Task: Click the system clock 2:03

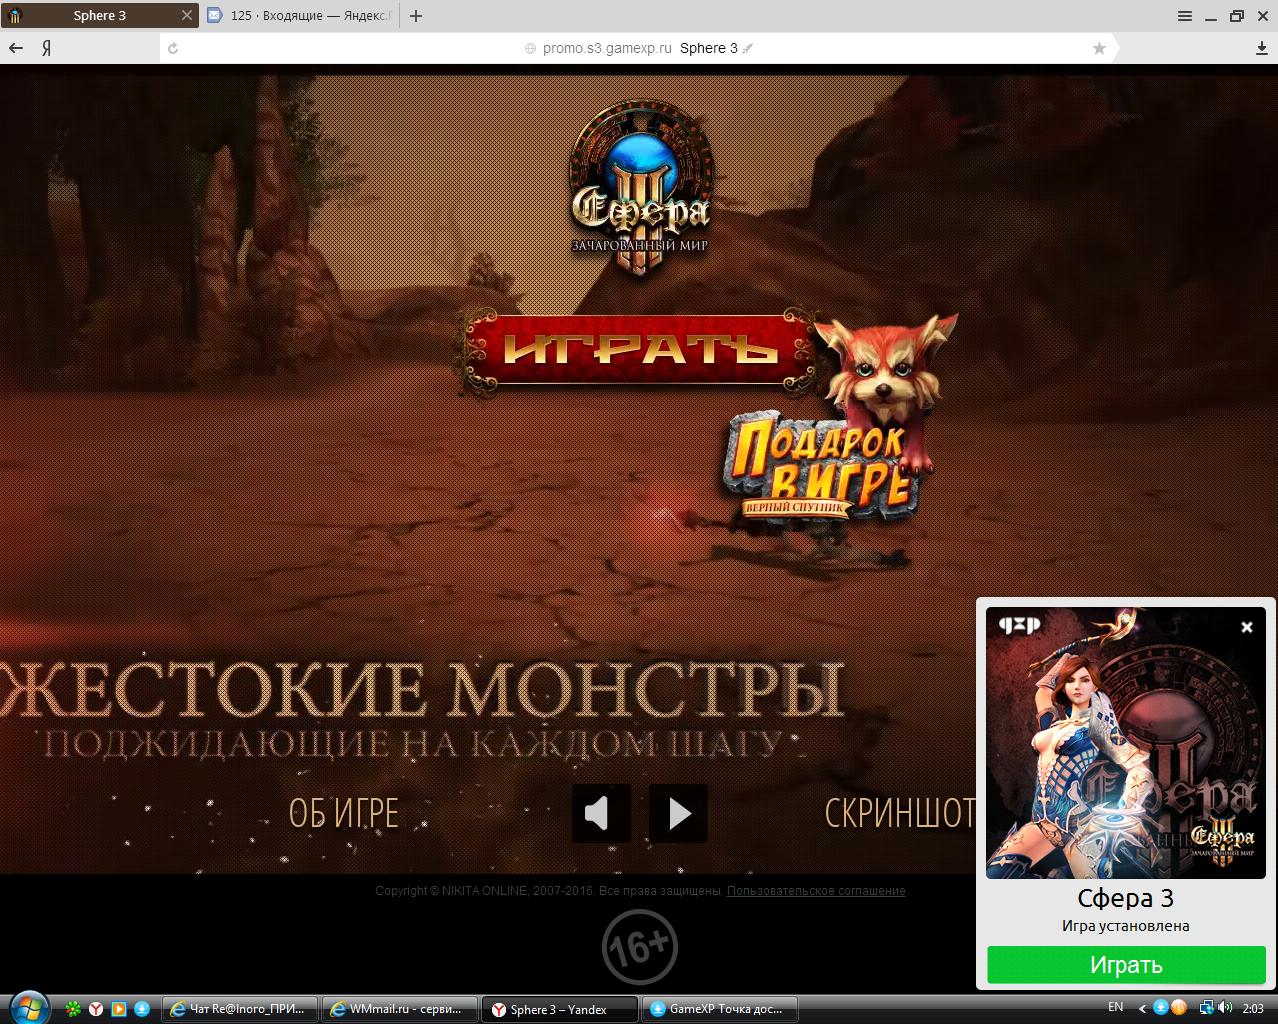Action: click(x=1253, y=1008)
